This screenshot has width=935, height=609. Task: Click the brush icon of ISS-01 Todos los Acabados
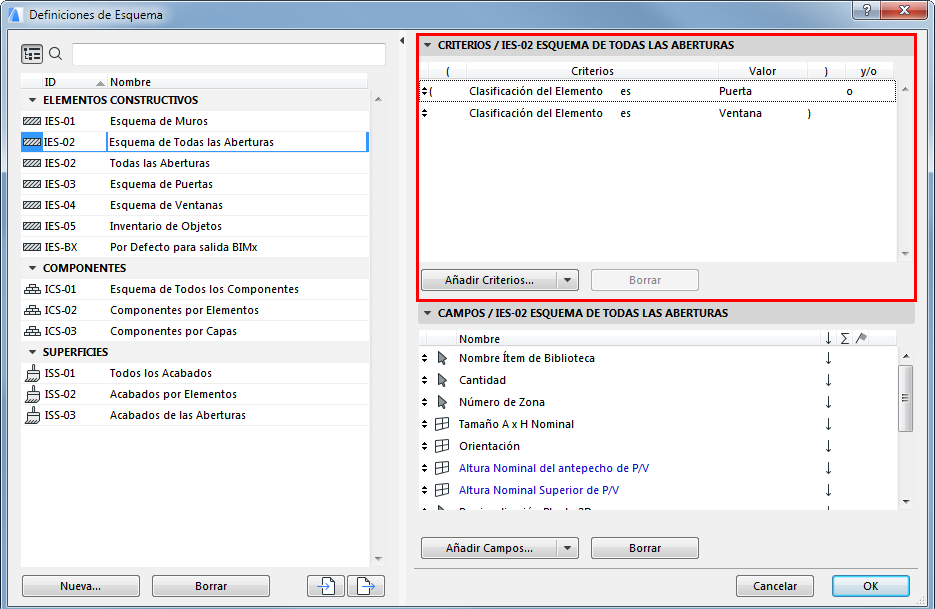pyautogui.click(x=33, y=373)
